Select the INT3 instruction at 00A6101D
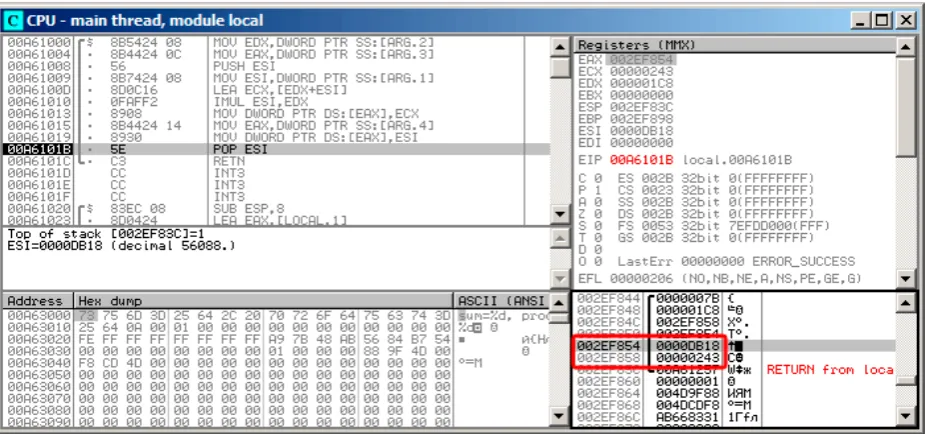Image resolution: width=925 pixels, height=434 pixels. (x=277, y=173)
